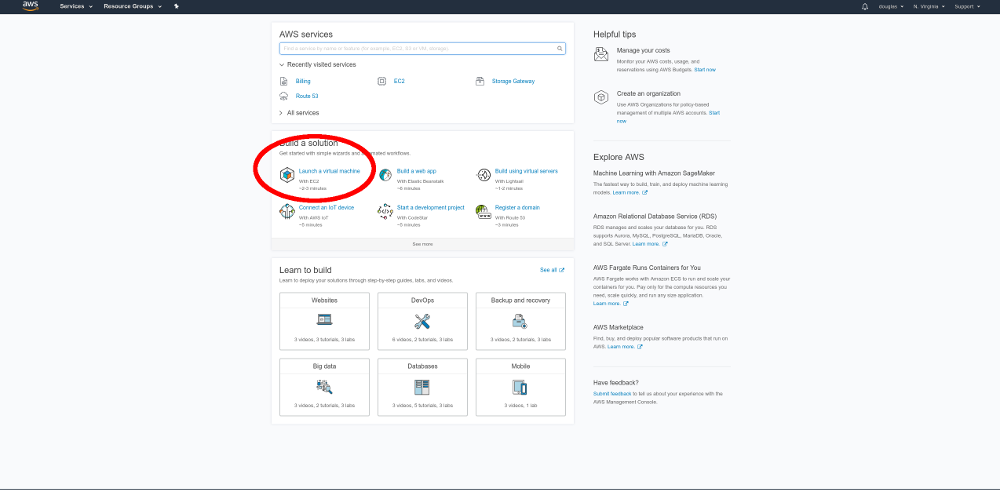Click the Submit feedback link
The image size is (1000, 490).
click(612, 394)
